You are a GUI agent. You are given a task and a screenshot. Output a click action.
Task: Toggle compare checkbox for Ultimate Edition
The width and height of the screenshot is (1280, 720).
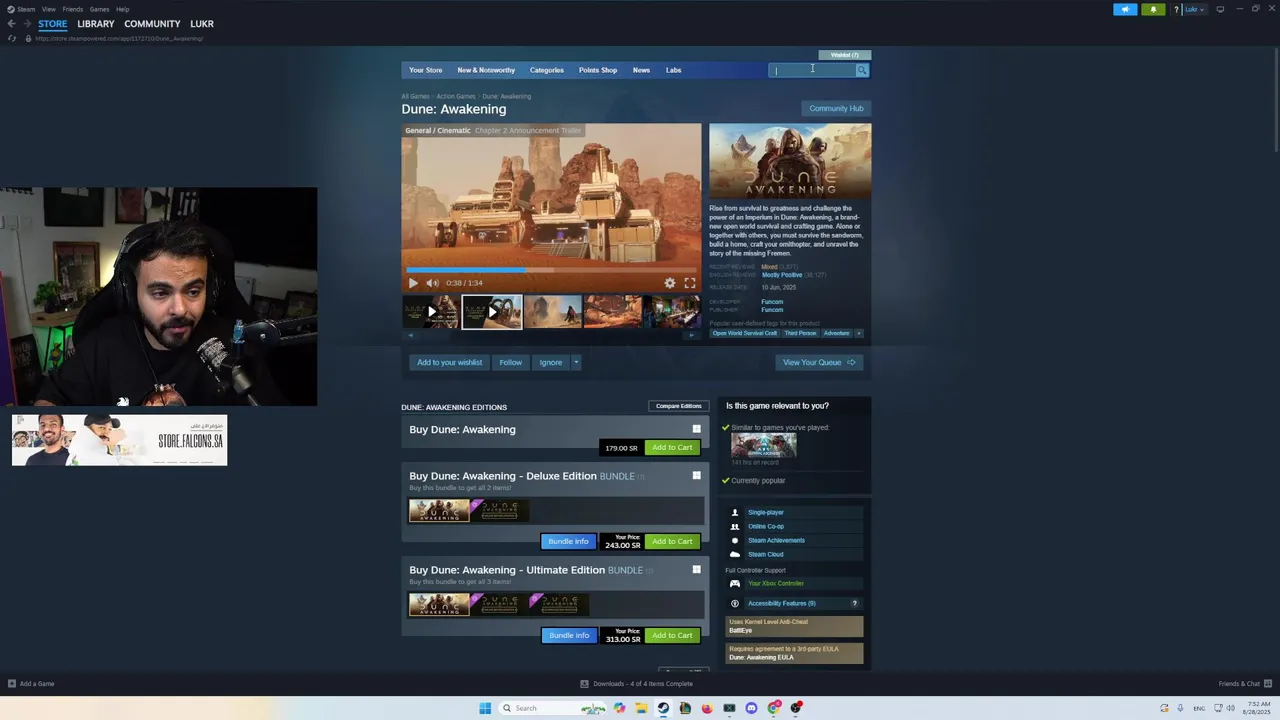[x=697, y=569]
